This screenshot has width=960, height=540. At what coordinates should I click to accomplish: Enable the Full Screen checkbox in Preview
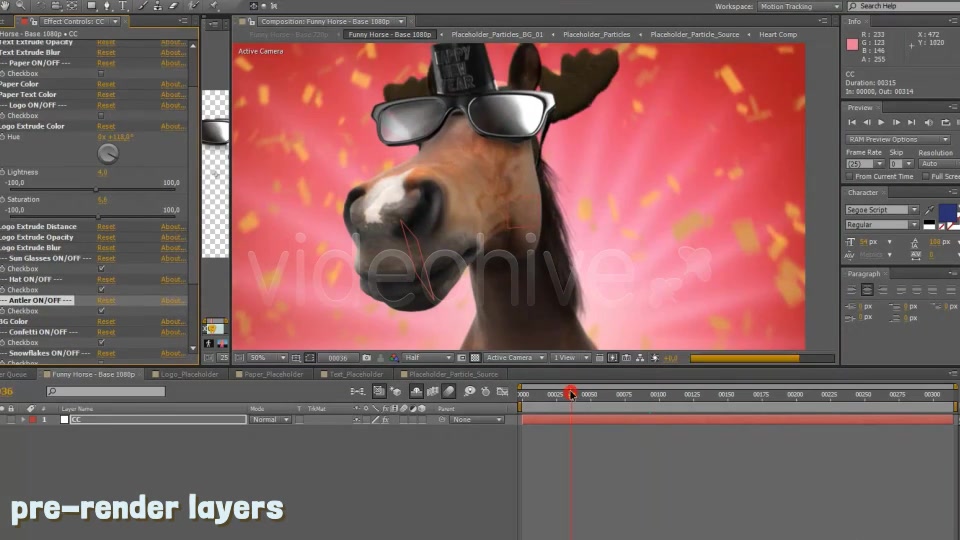tap(925, 176)
